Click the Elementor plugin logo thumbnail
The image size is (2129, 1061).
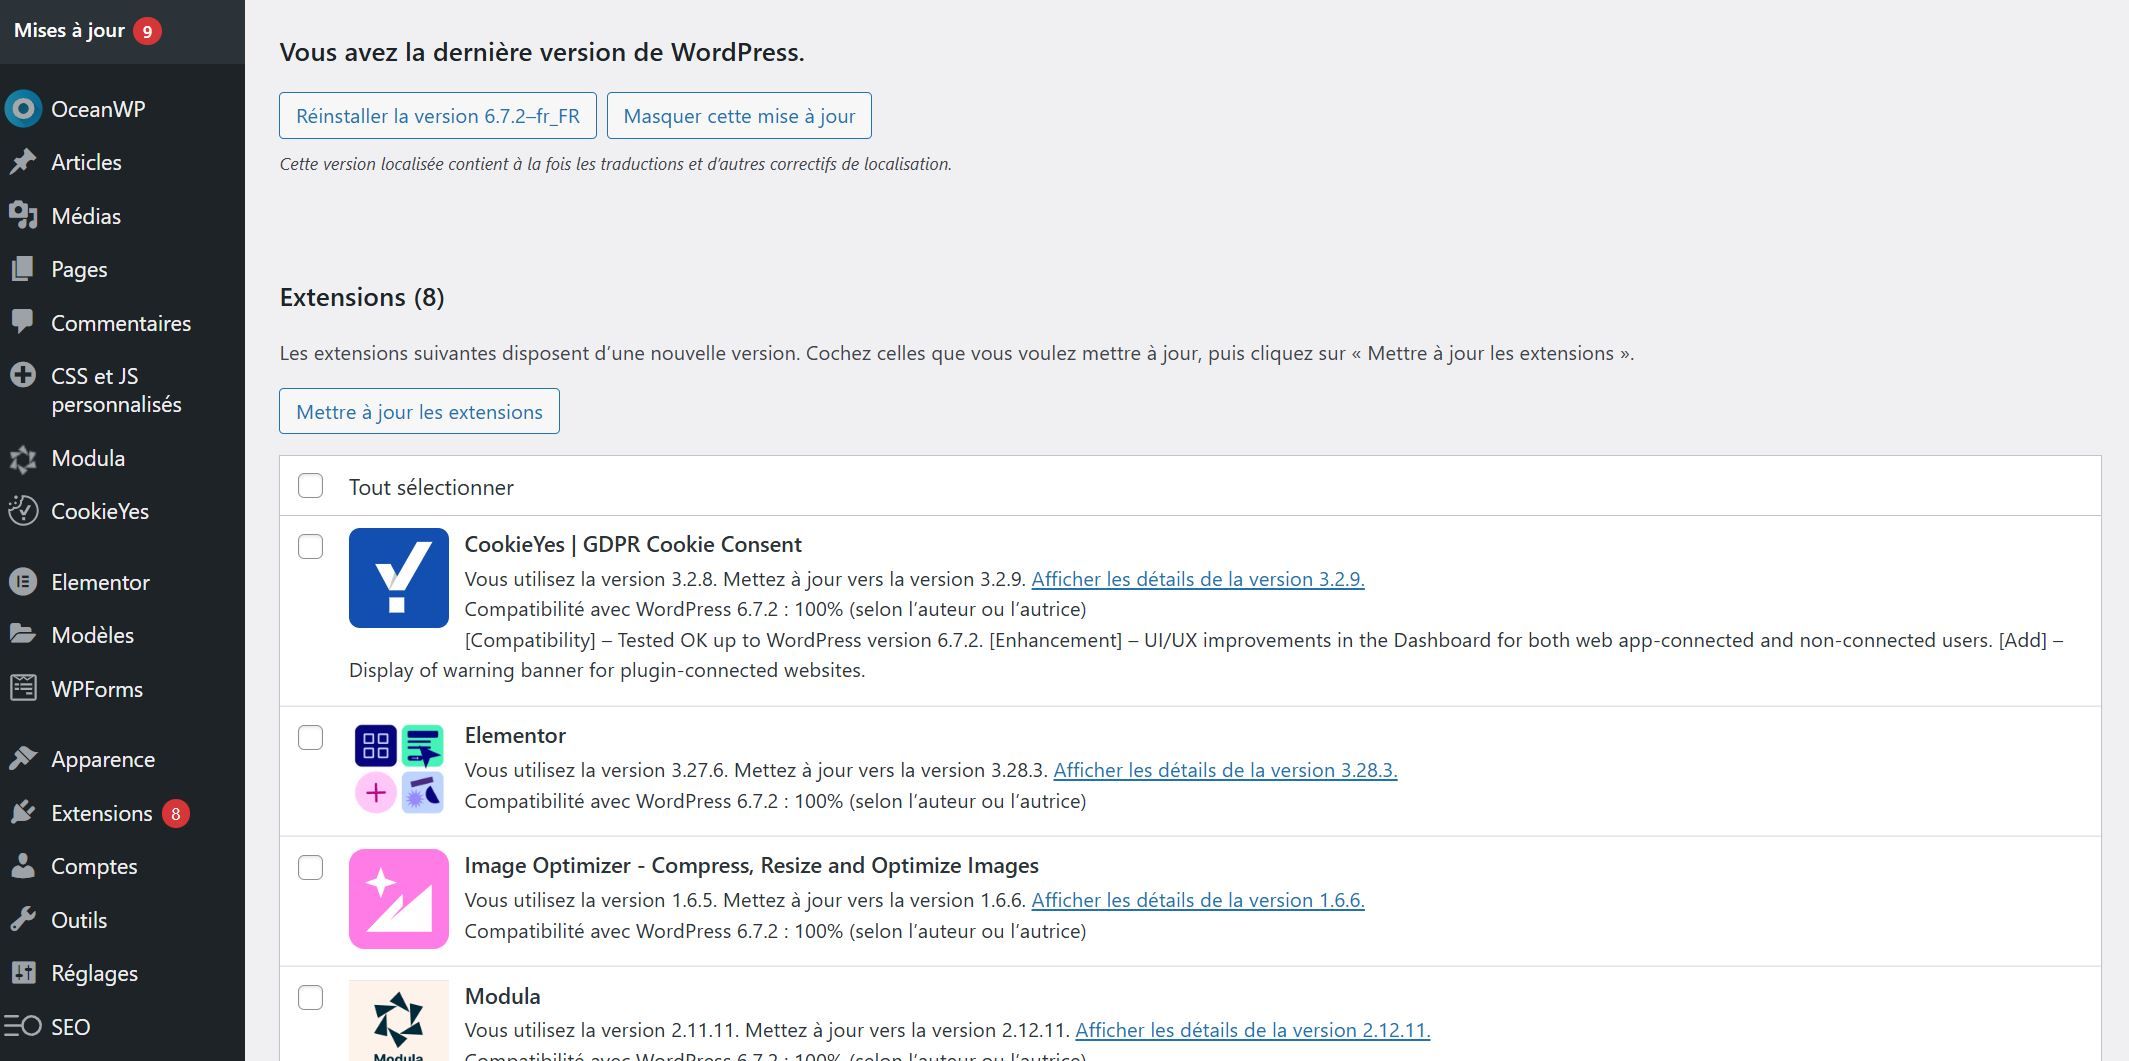click(x=399, y=769)
